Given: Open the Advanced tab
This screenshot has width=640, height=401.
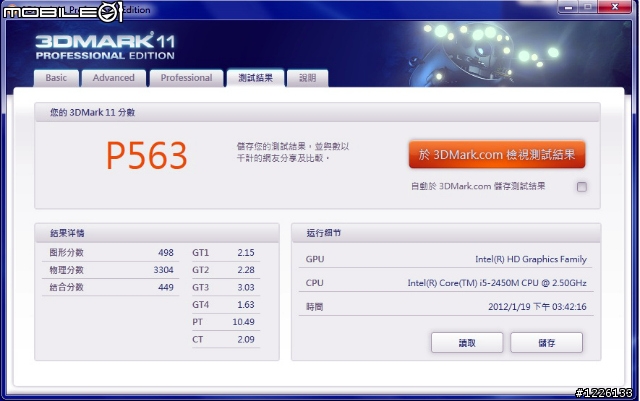Looking at the screenshot, I should point(113,78).
